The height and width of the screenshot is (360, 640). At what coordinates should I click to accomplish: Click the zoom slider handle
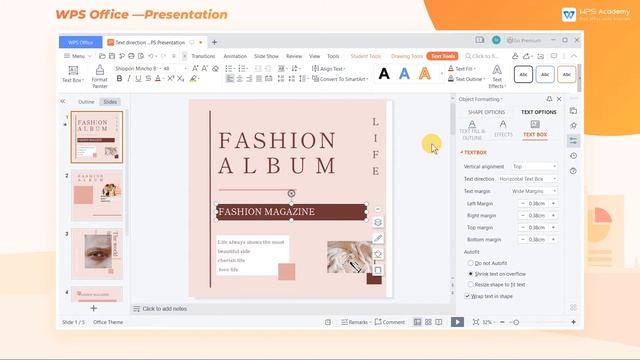tap(516, 322)
